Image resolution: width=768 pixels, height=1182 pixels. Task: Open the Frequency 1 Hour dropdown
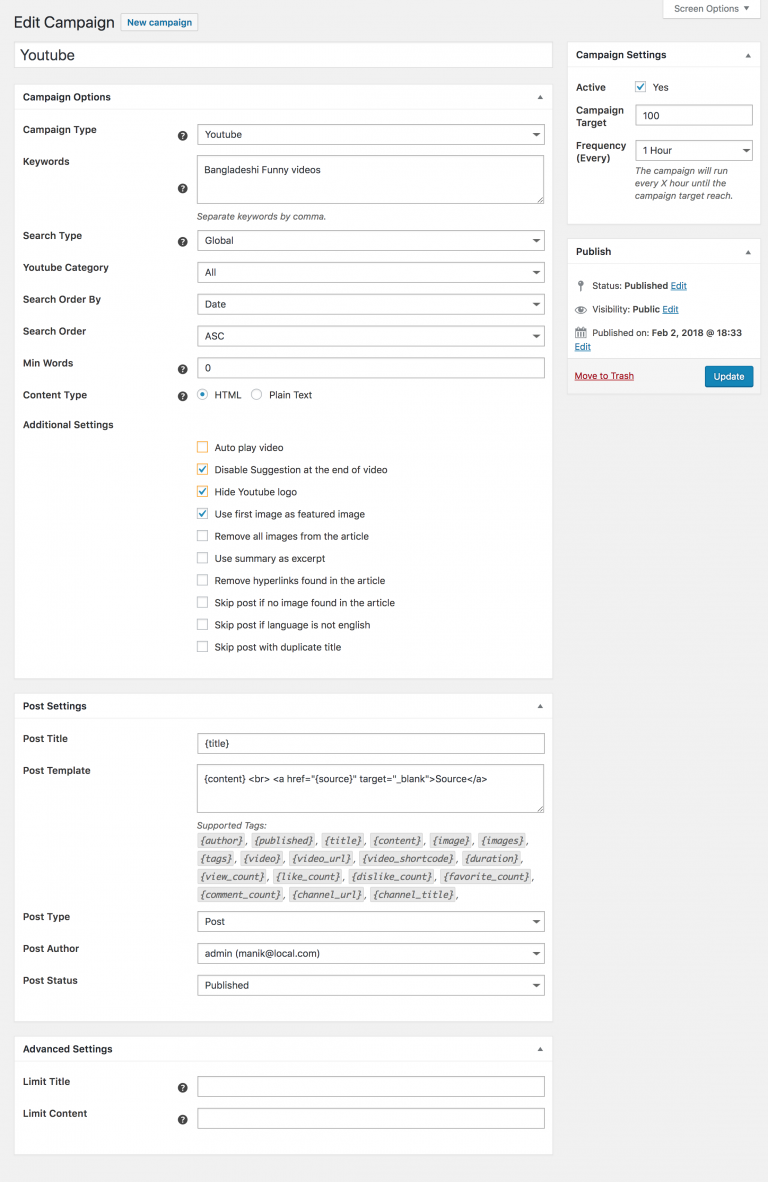693,150
